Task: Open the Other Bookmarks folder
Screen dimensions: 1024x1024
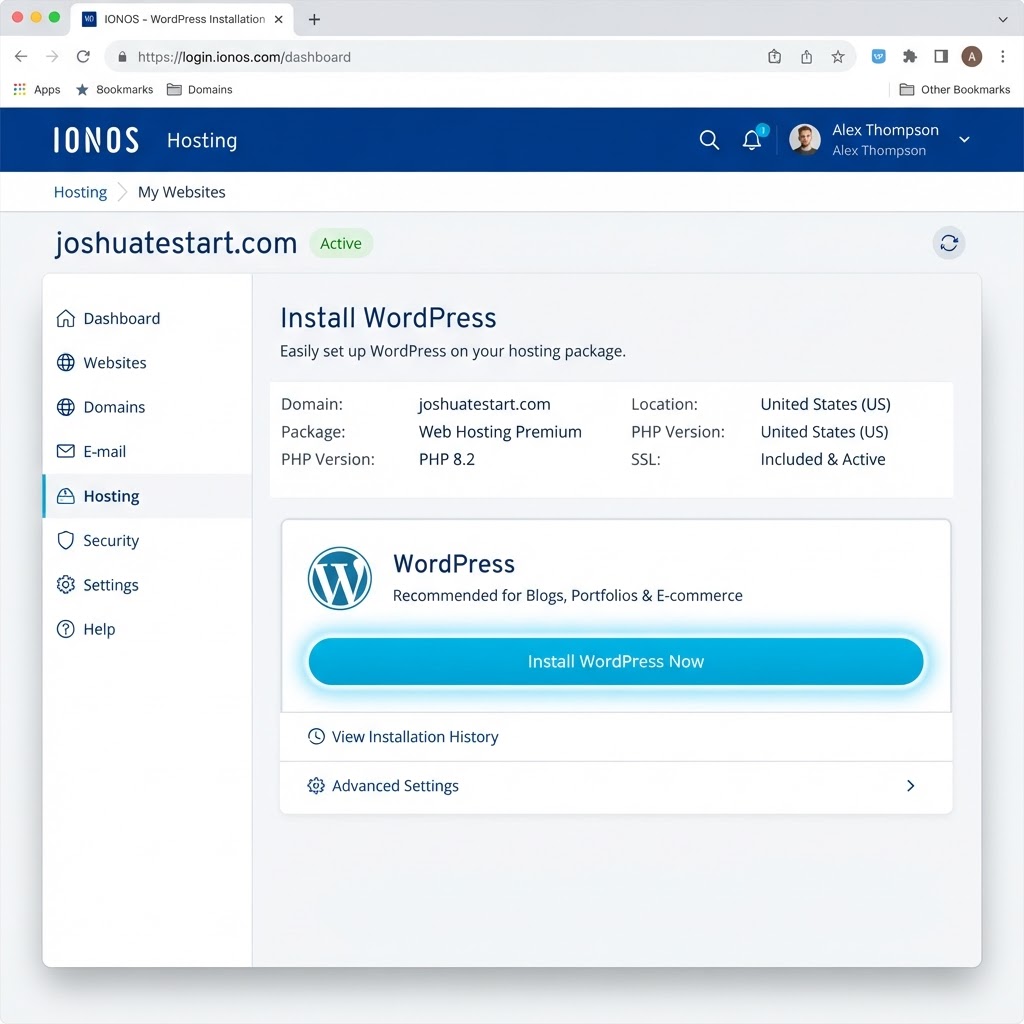Action: click(x=955, y=89)
